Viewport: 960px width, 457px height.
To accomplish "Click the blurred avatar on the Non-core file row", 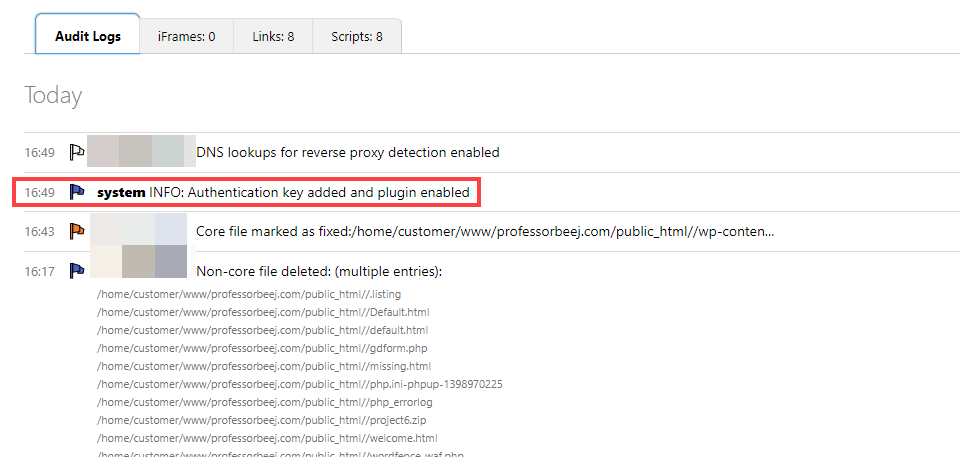I will 138,262.
